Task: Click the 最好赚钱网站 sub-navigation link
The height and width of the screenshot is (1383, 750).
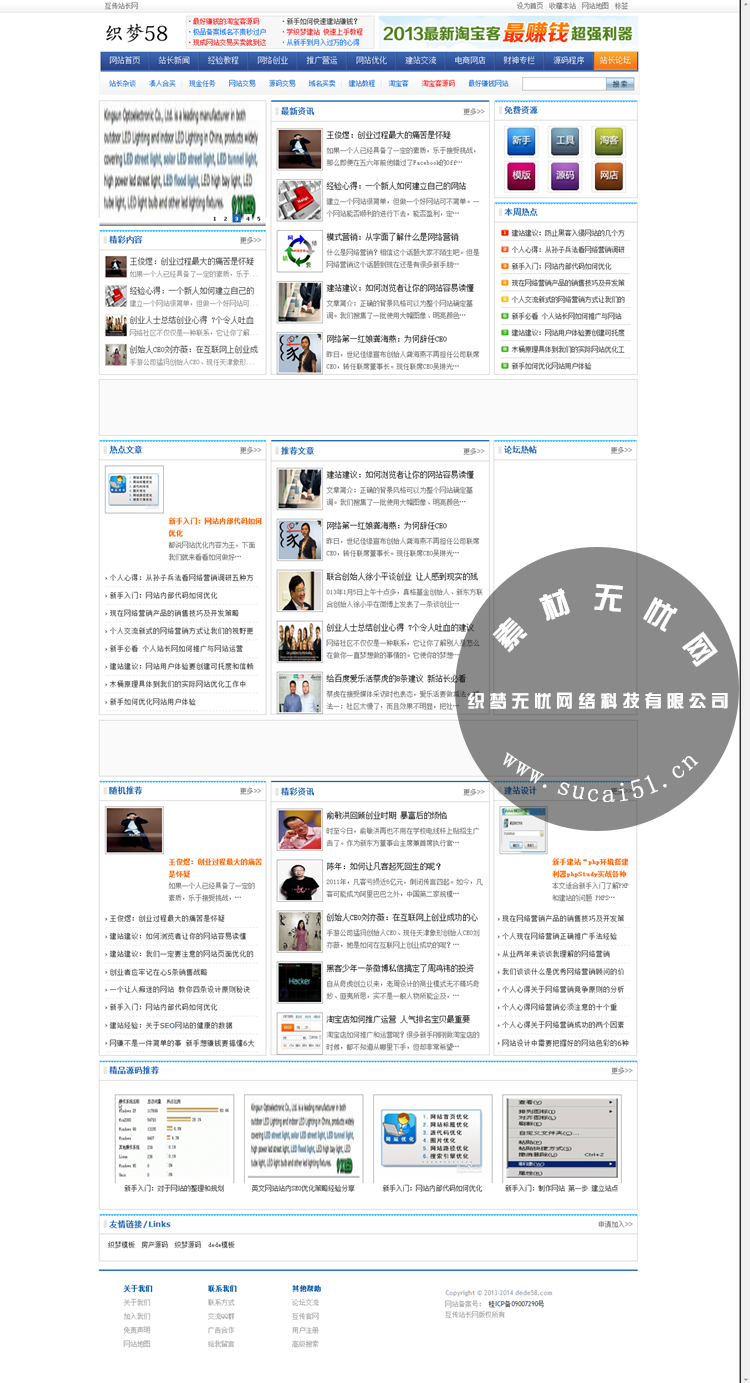Action: tap(488, 84)
